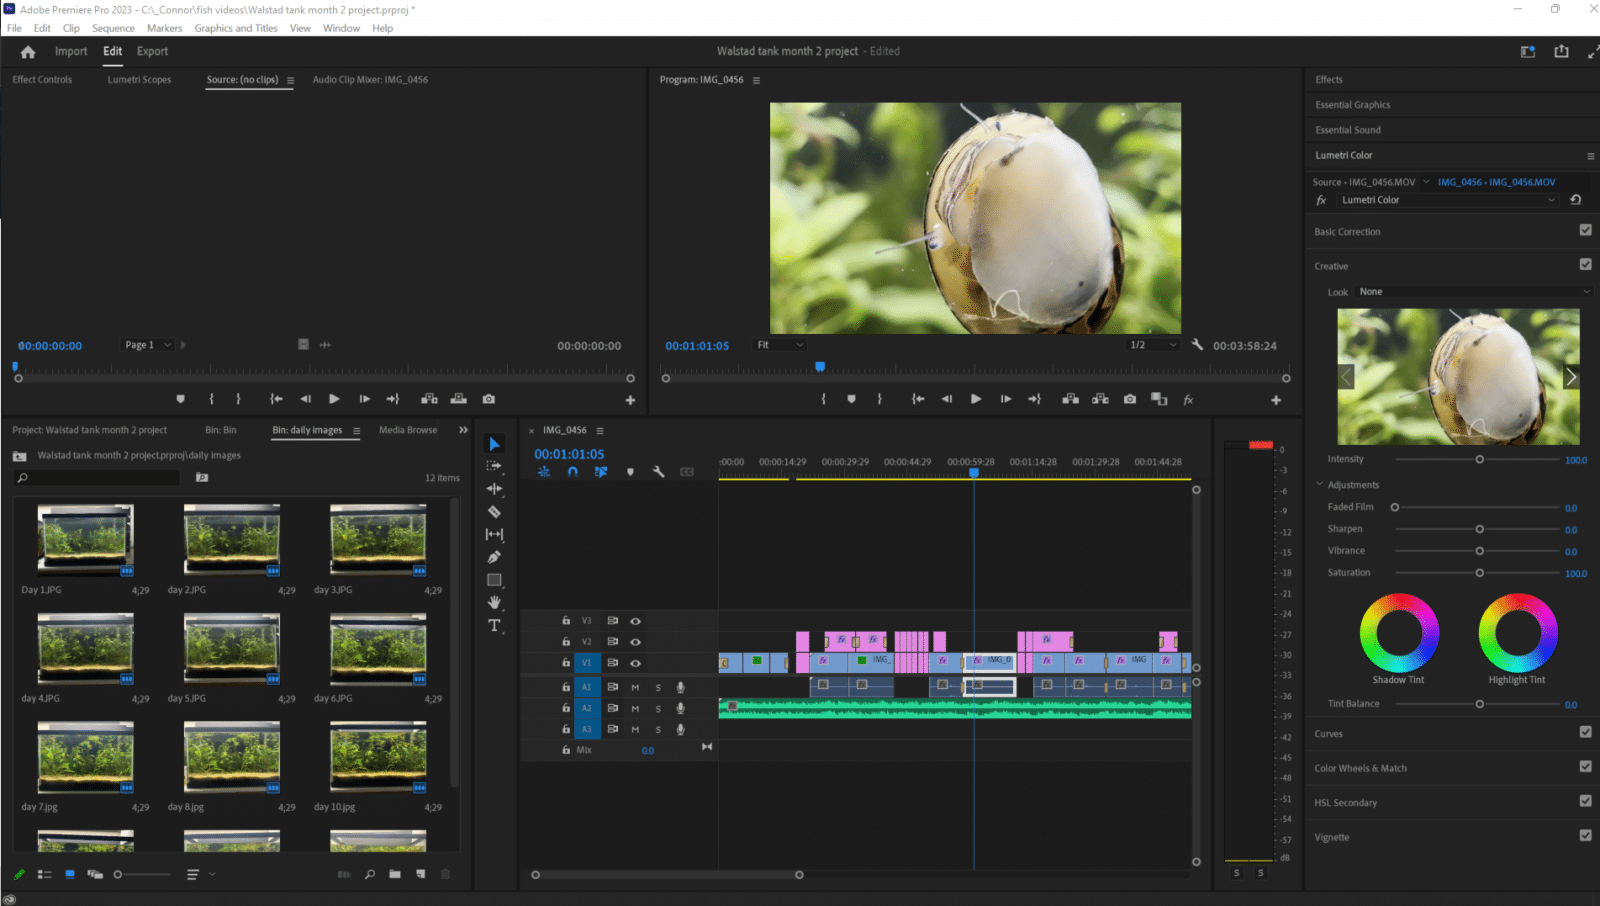Select the Type tool
Viewport: 1600px width, 906px height.
click(x=494, y=626)
